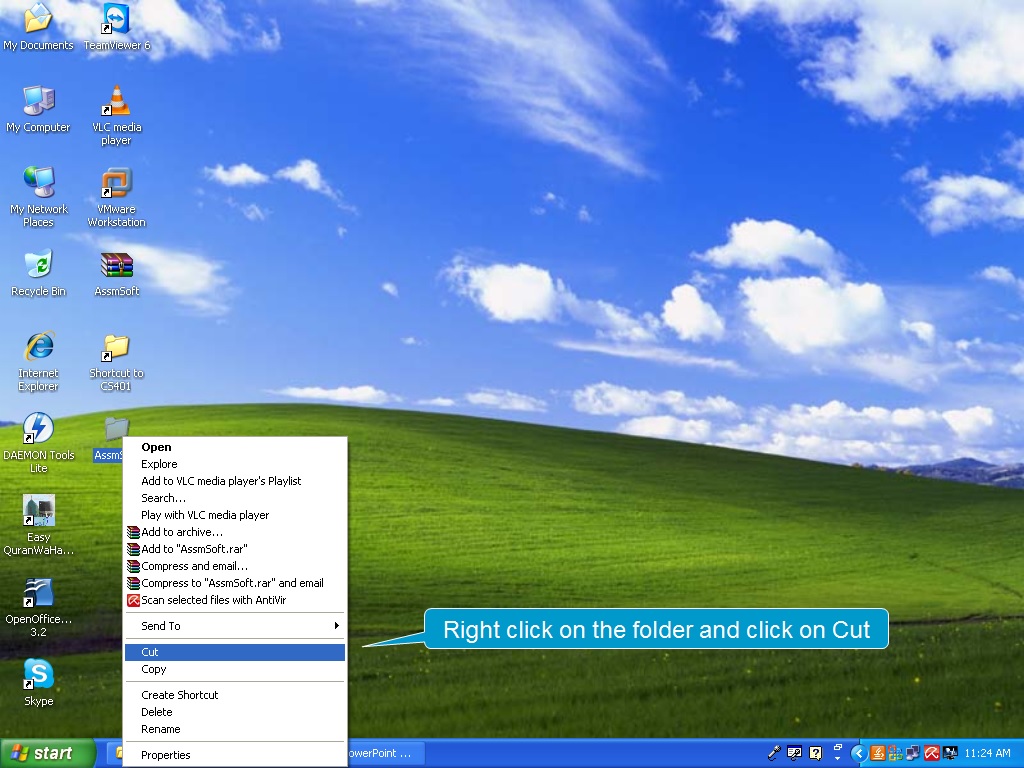The width and height of the screenshot is (1024, 768).
Task: Select Play with VLC media player
Action: tap(234, 515)
